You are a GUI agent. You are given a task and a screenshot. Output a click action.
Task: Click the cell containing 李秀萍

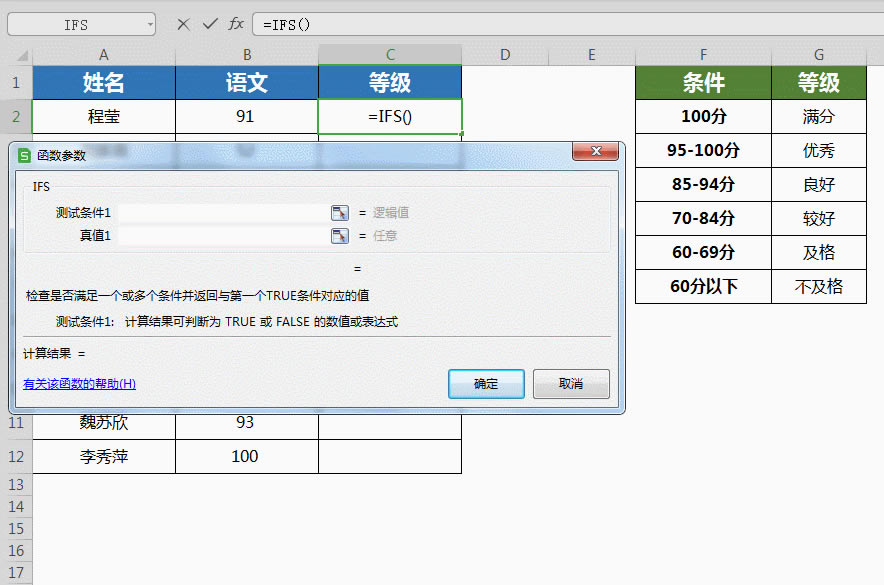[104, 457]
